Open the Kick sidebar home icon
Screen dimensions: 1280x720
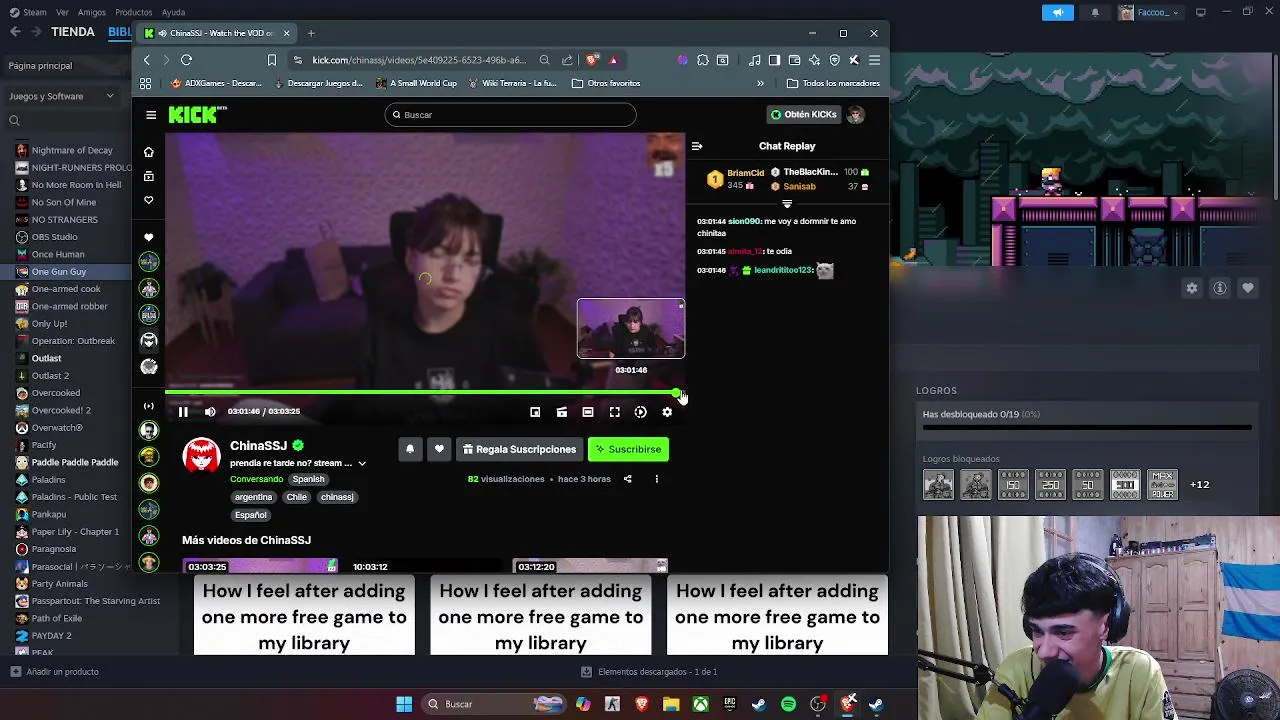coord(149,152)
